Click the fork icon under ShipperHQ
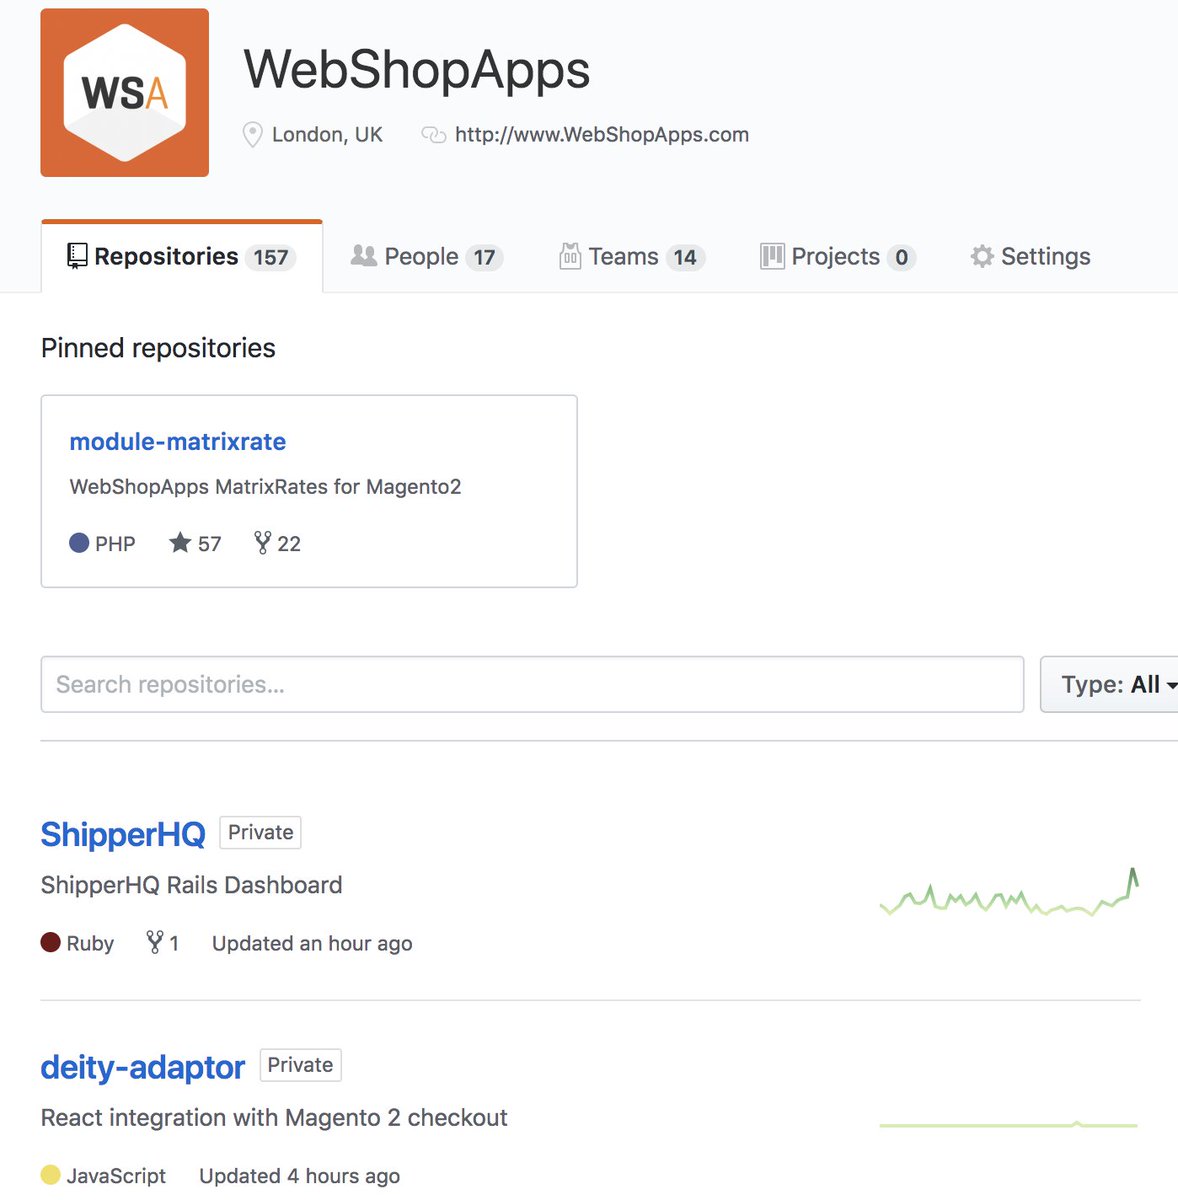This screenshot has width=1178, height=1200. [155, 942]
